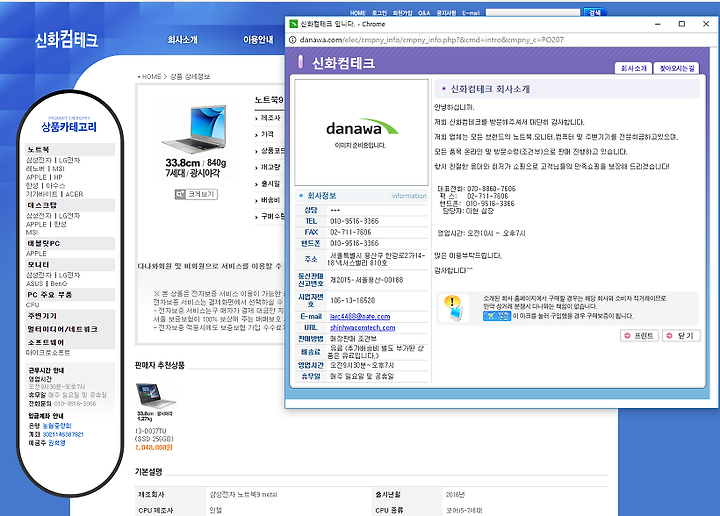720x516 pixels.
Task: Open the 멀티미디어/네트워크 category heading
Action: click(62, 329)
